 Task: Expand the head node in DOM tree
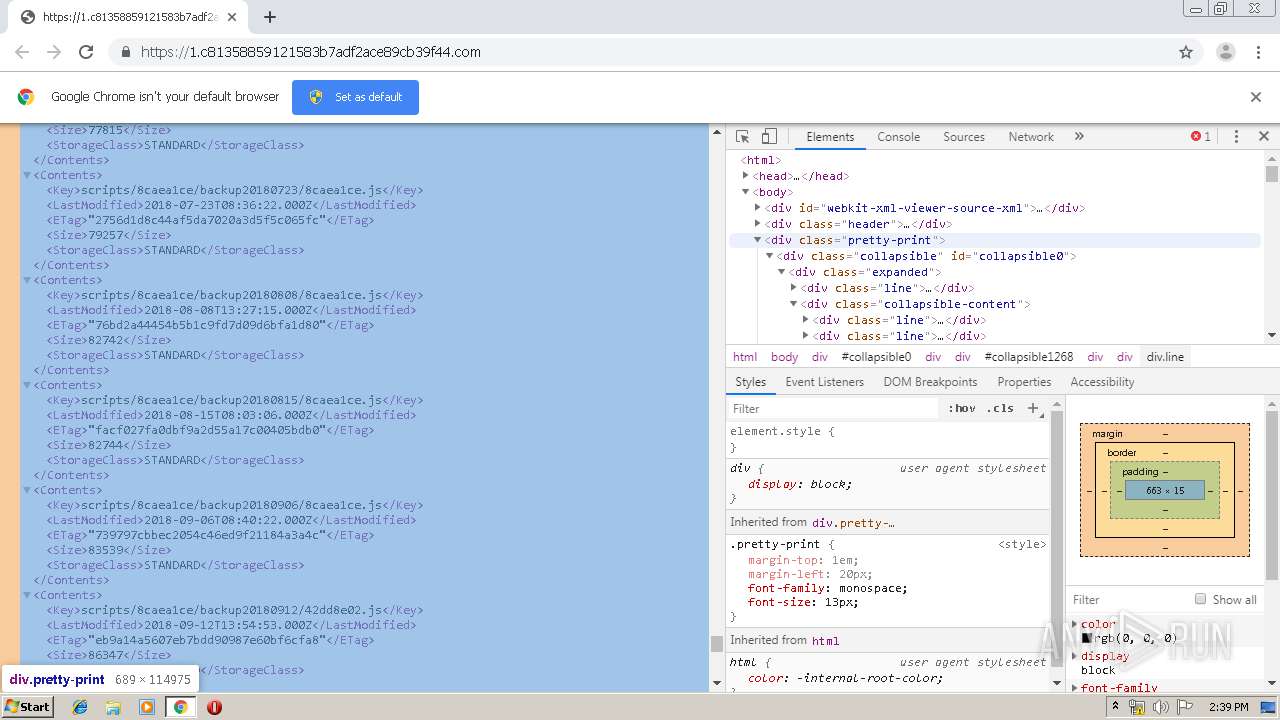(x=745, y=176)
